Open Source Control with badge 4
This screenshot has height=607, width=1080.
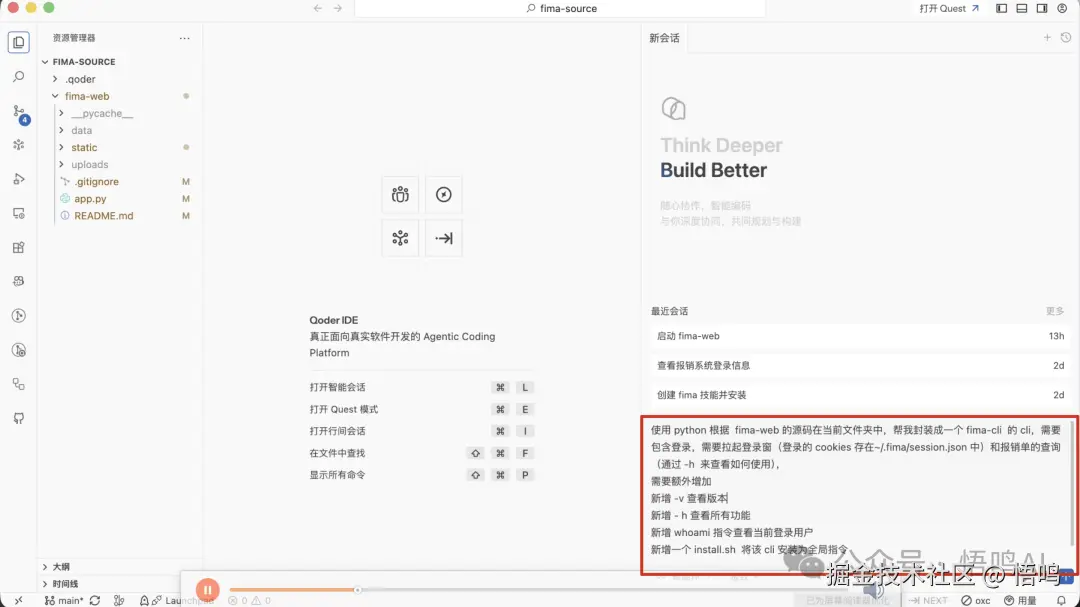pyautogui.click(x=19, y=112)
